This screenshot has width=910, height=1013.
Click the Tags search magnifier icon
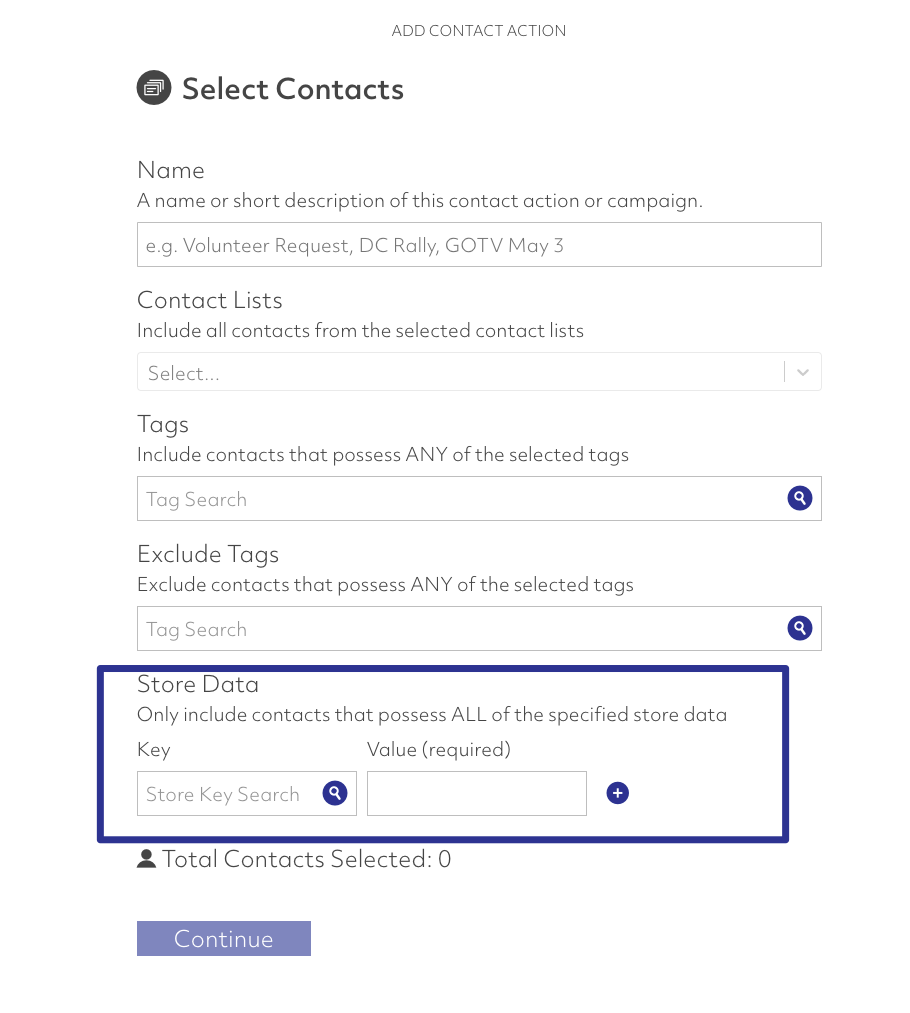(x=800, y=498)
